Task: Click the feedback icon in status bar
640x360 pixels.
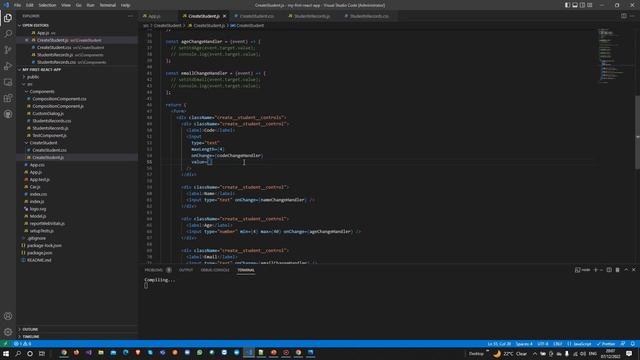Action: point(623,344)
